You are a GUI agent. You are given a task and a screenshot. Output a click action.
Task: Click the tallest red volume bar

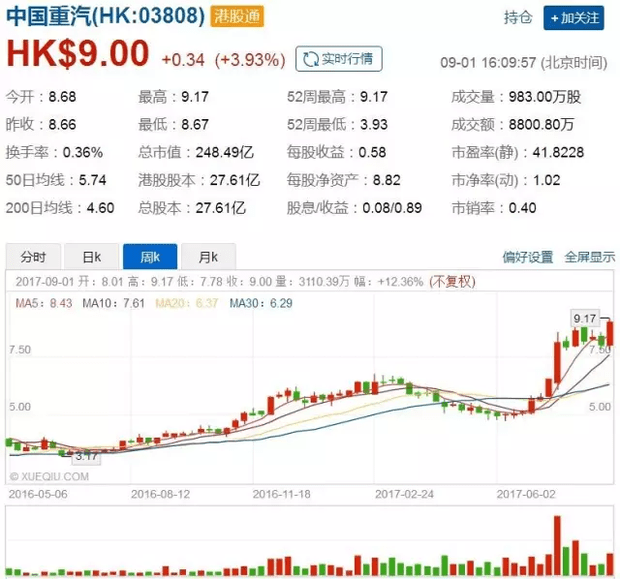[x=558, y=545]
